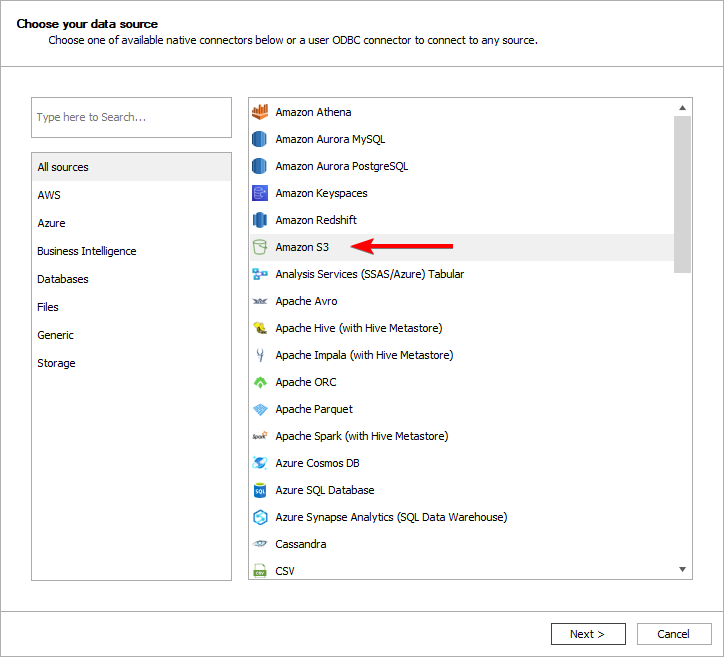Choose the 'Amazon S3' label
This screenshot has height=657, width=724.
[302, 247]
